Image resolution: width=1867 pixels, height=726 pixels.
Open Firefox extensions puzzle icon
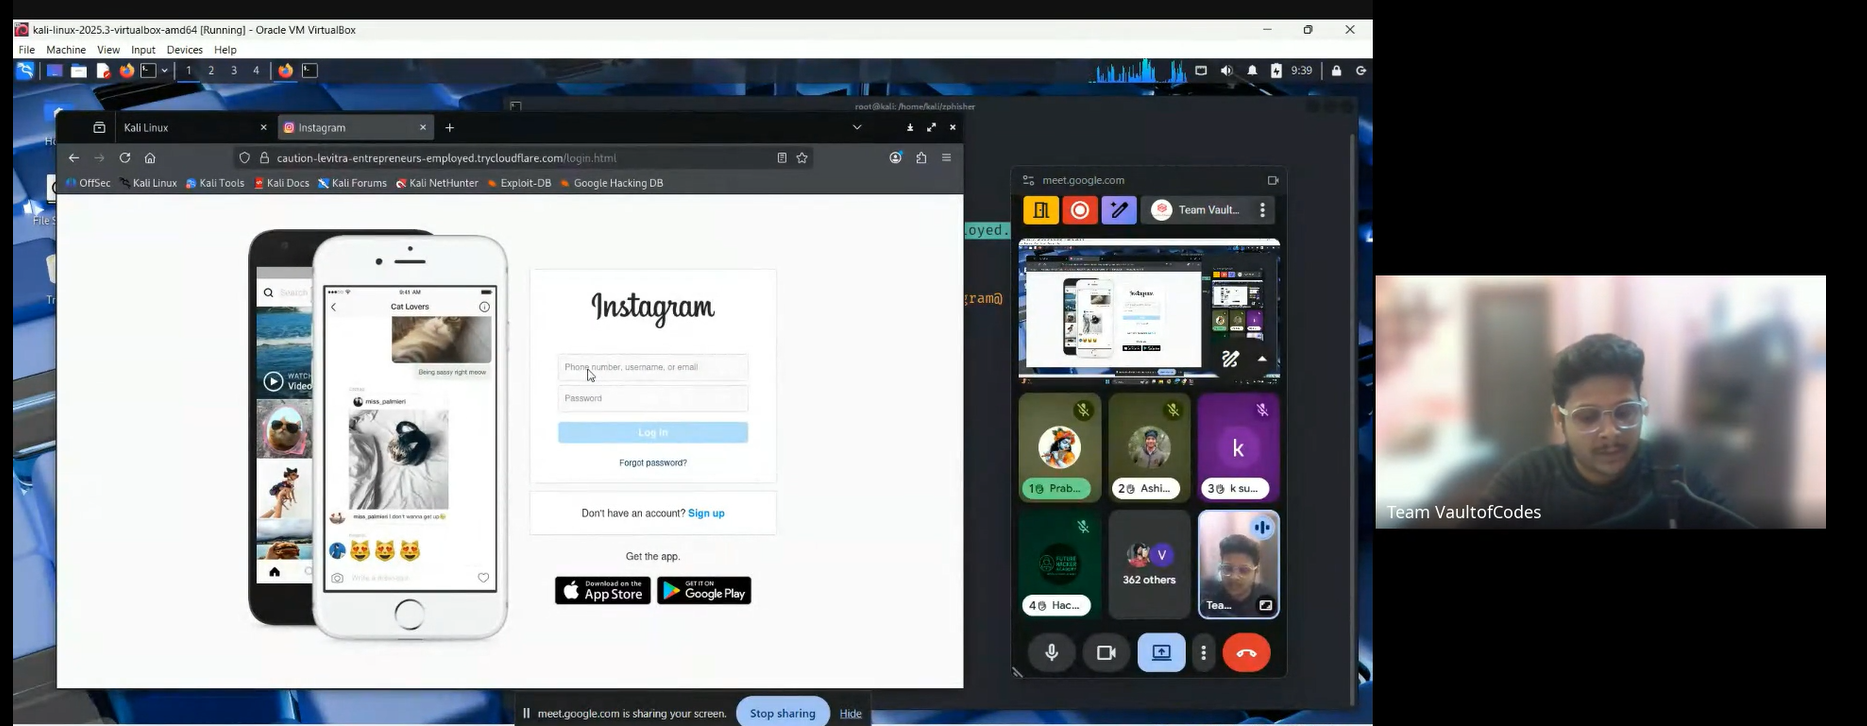(x=921, y=158)
